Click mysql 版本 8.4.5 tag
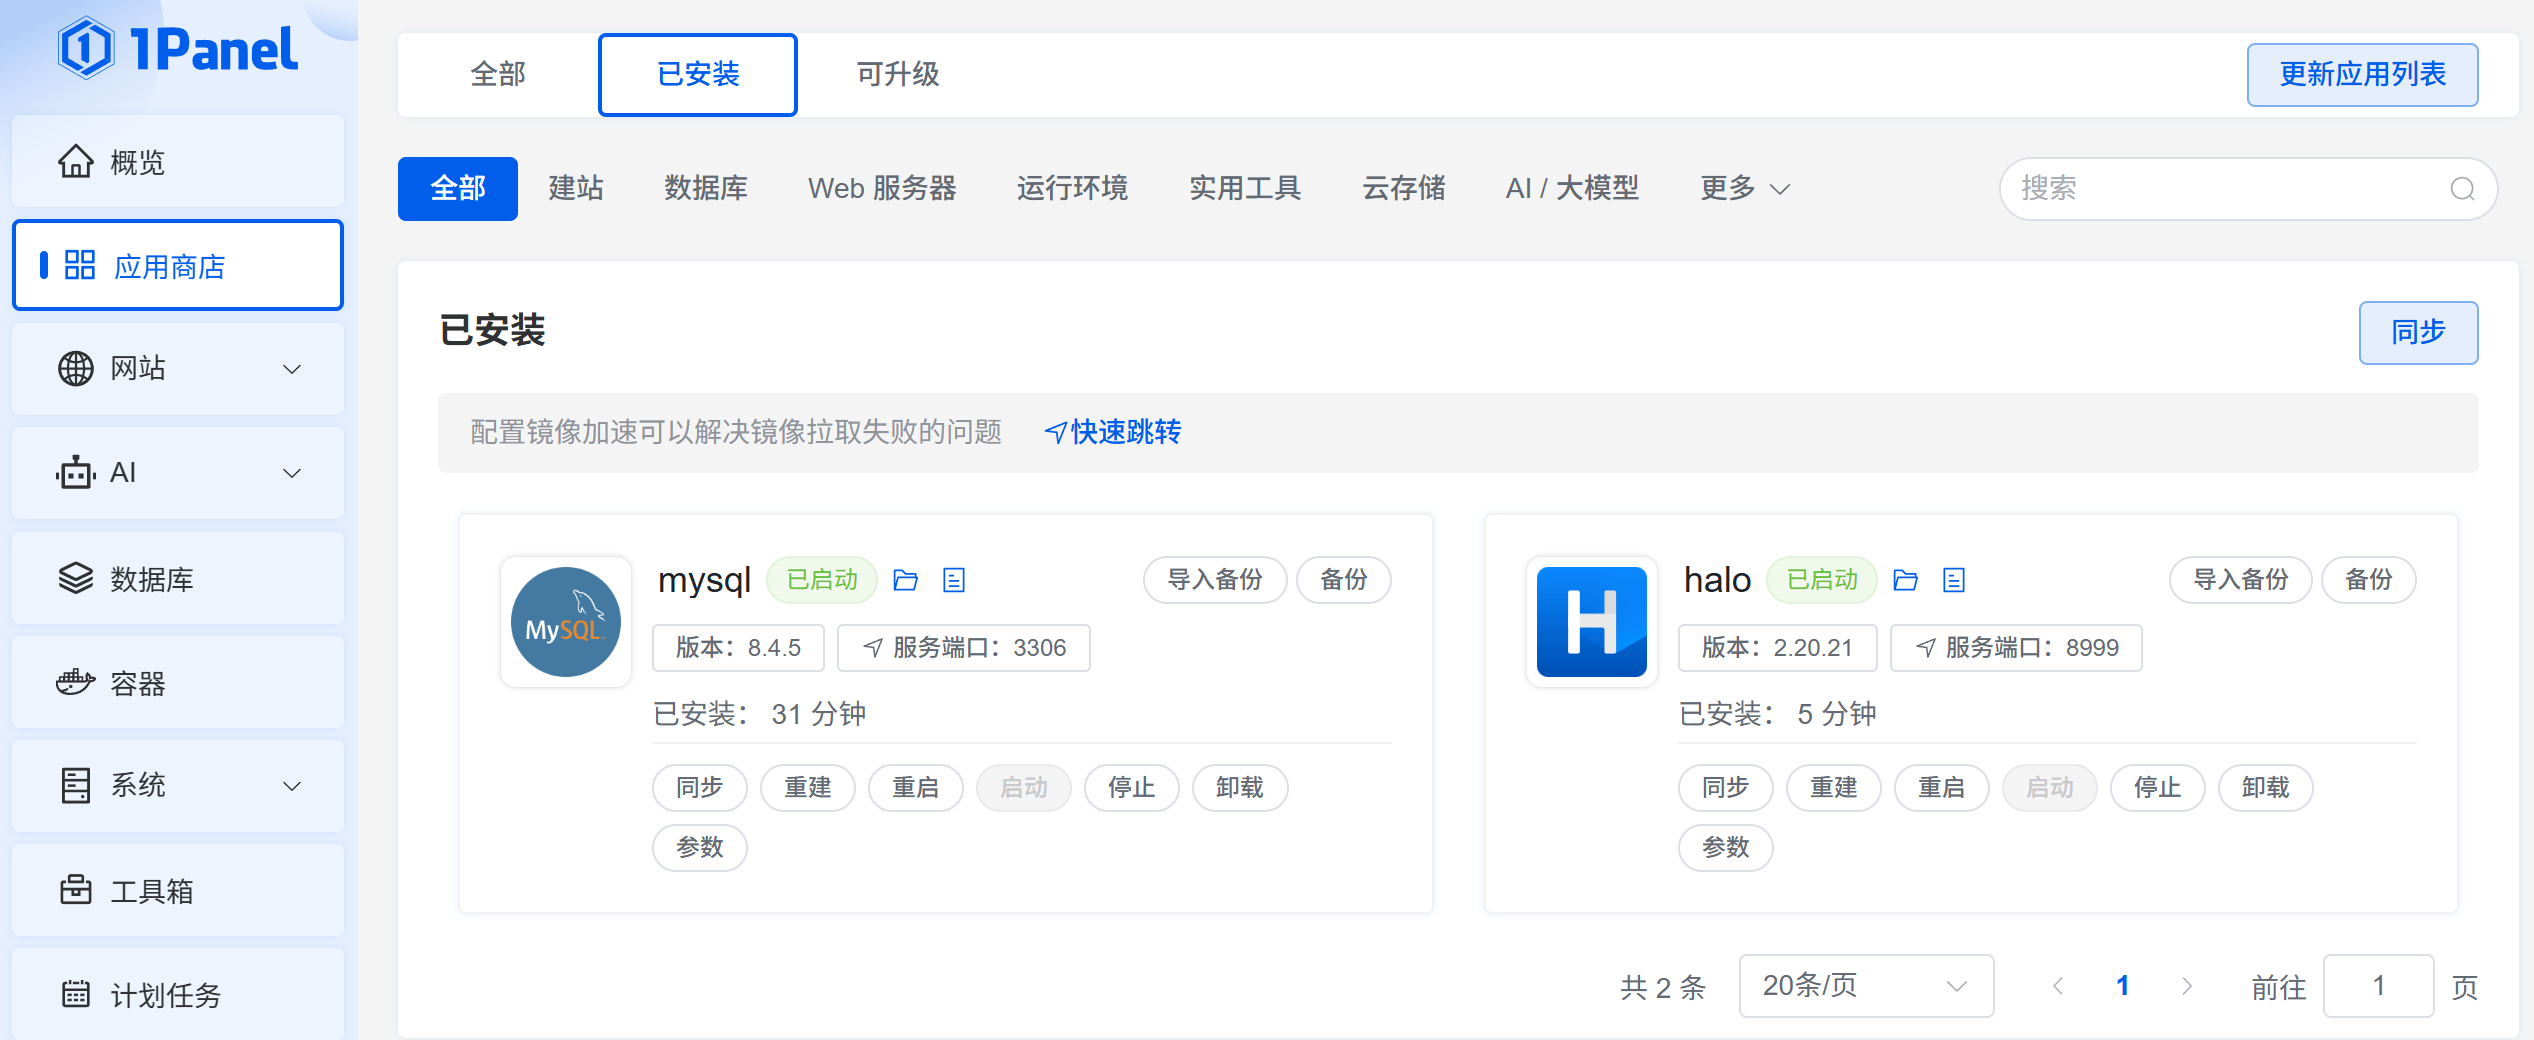Viewport: 2534px width, 1040px height. 738,648
